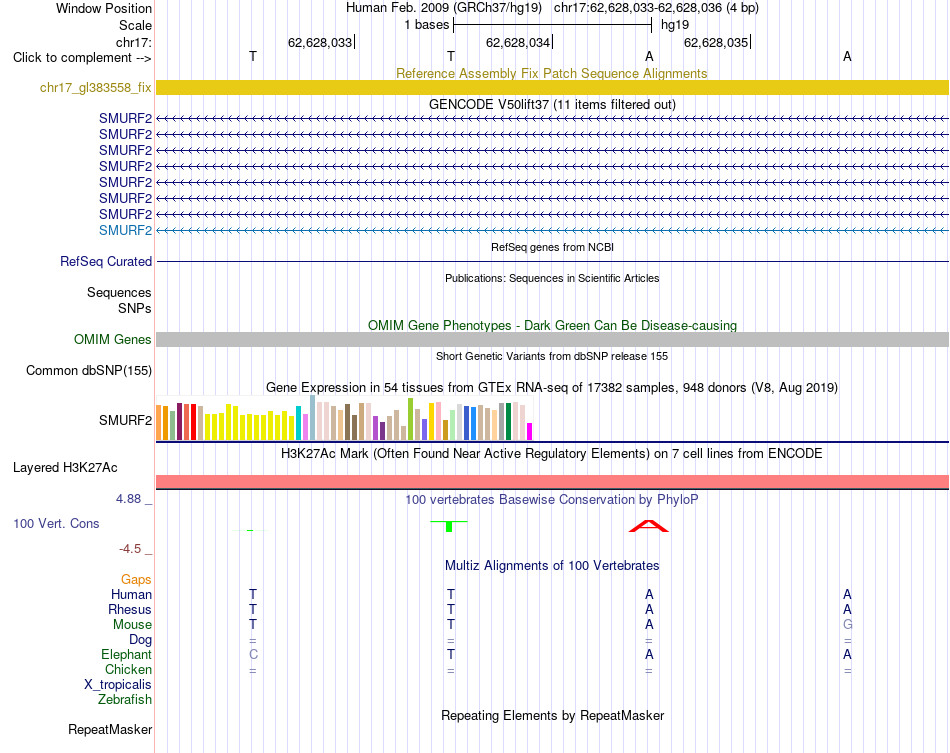
Task: Click the X_tropicalis species label
Action: pos(118,685)
